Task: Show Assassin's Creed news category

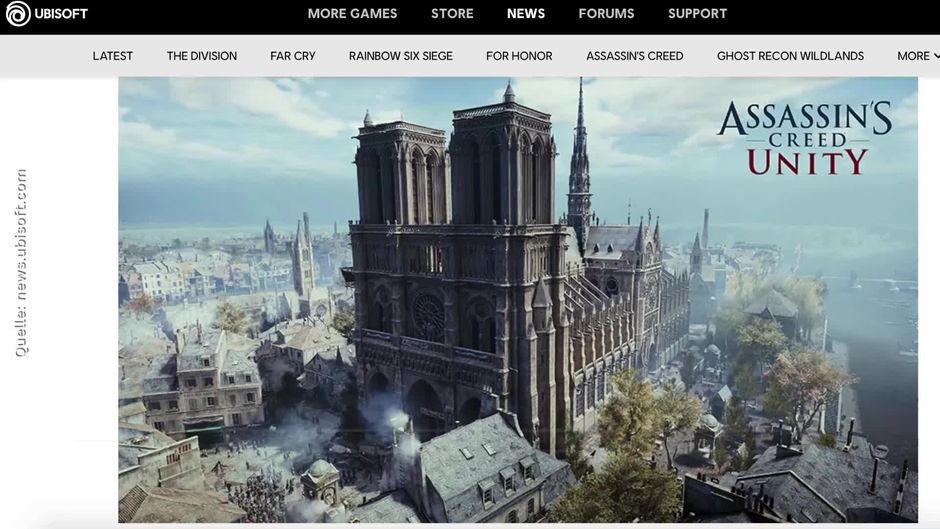Action: (x=635, y=56)
